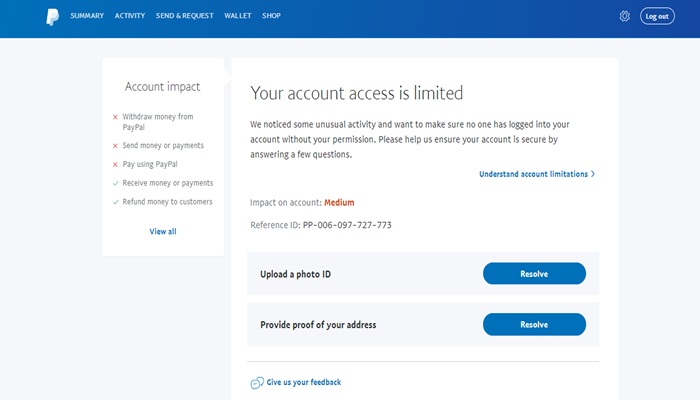Click the green check beside Receive money
This screenshot has height=400, width=700.
[x=115, y=183]
